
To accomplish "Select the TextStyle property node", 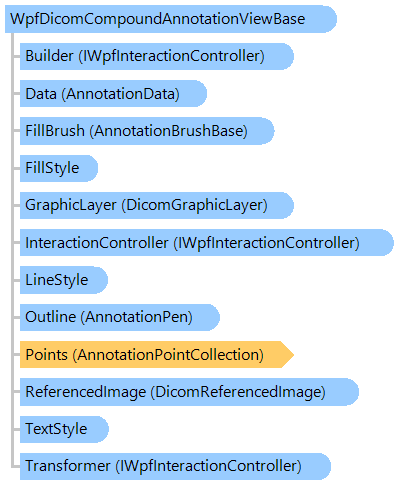I will pos(64,429).
